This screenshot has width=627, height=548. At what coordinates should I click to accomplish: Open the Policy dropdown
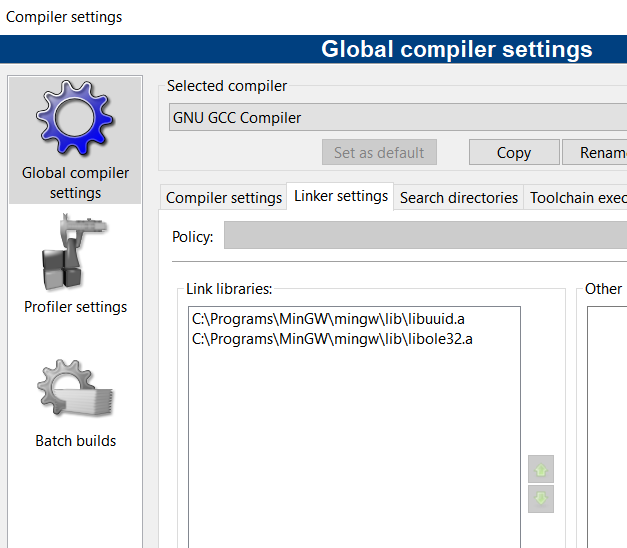[x=425, y=235]
